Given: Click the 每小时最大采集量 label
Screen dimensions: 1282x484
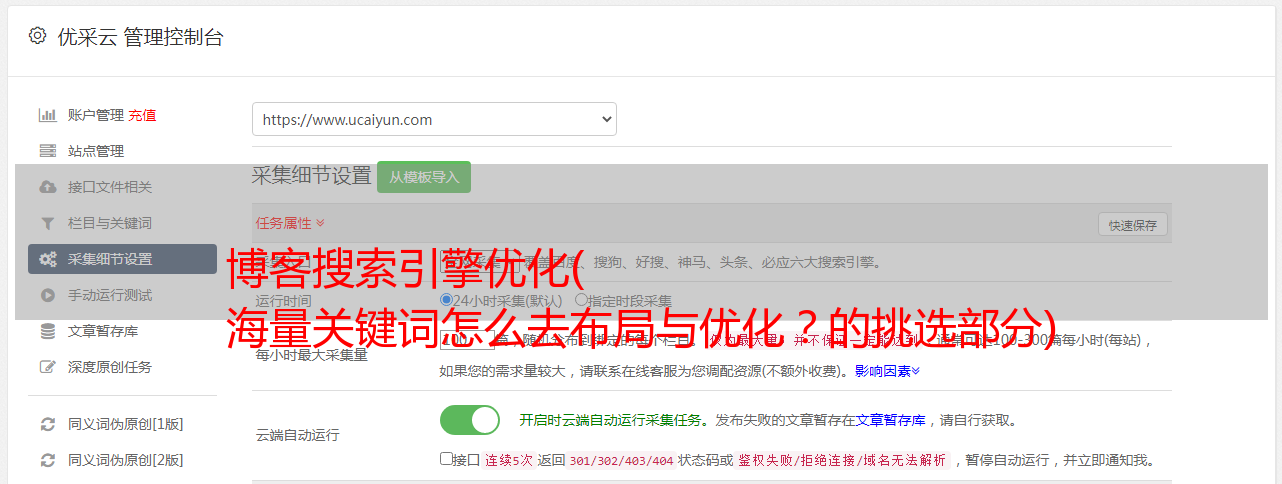Looking at the screenshot, I should [311, 354].
